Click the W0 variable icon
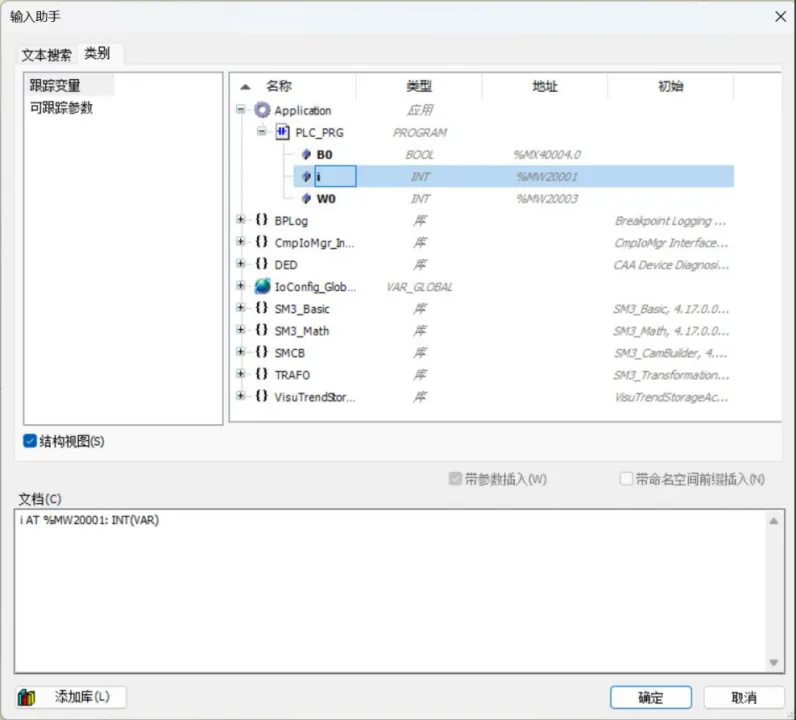This screenshot has width=796, height=720. pyautogui.click(x=306, y=199)
